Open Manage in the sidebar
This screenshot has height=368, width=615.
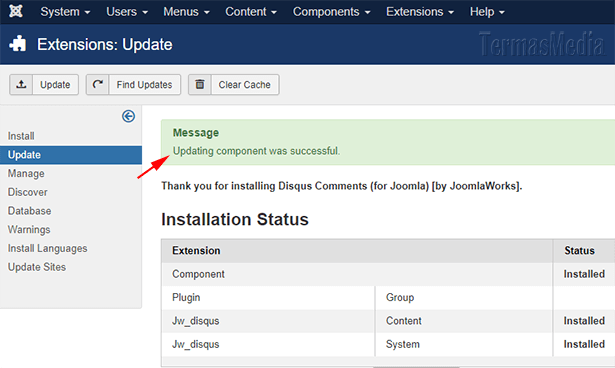[x=26, y=173]
